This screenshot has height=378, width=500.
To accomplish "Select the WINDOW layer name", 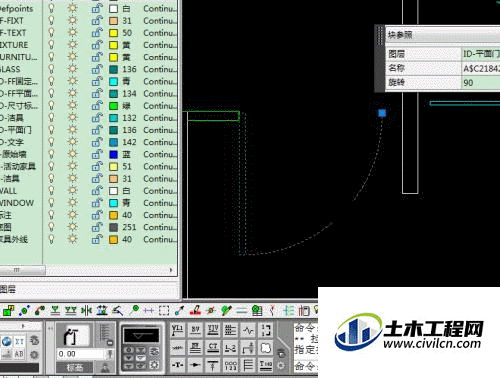I will tap(17, 203).
